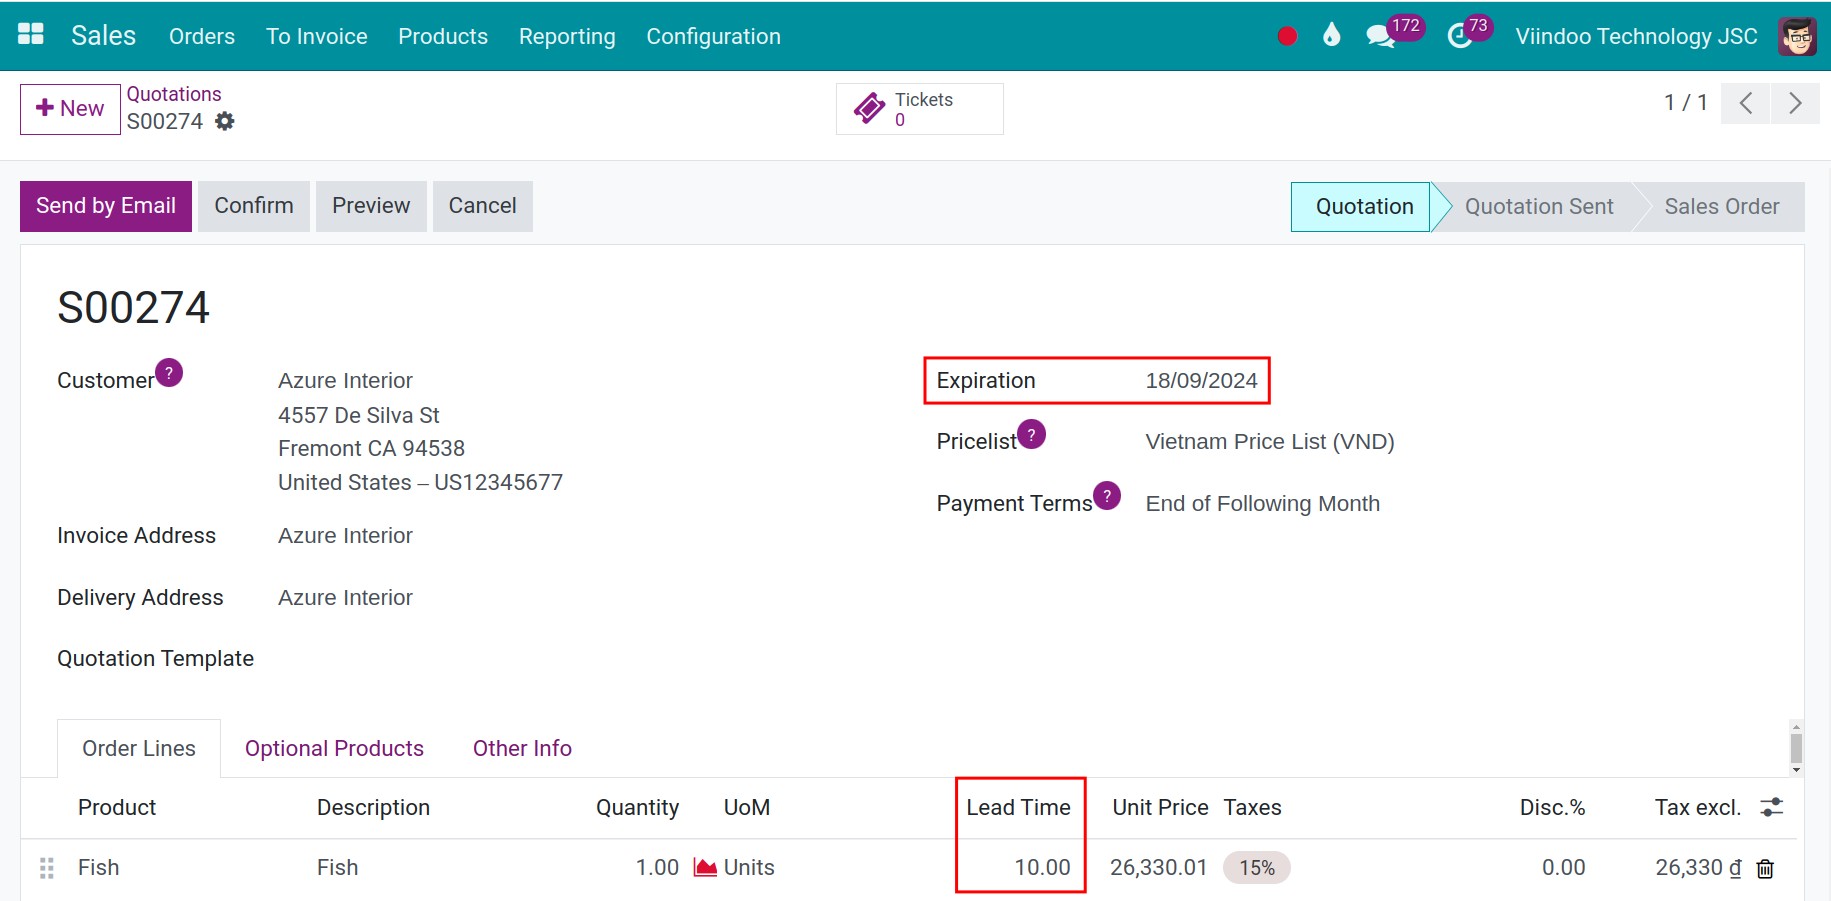Image resolution: width=1831 pixels, height=901 pixels.
Task: Click the Tickets ticket icon
Action: (869, 108)
